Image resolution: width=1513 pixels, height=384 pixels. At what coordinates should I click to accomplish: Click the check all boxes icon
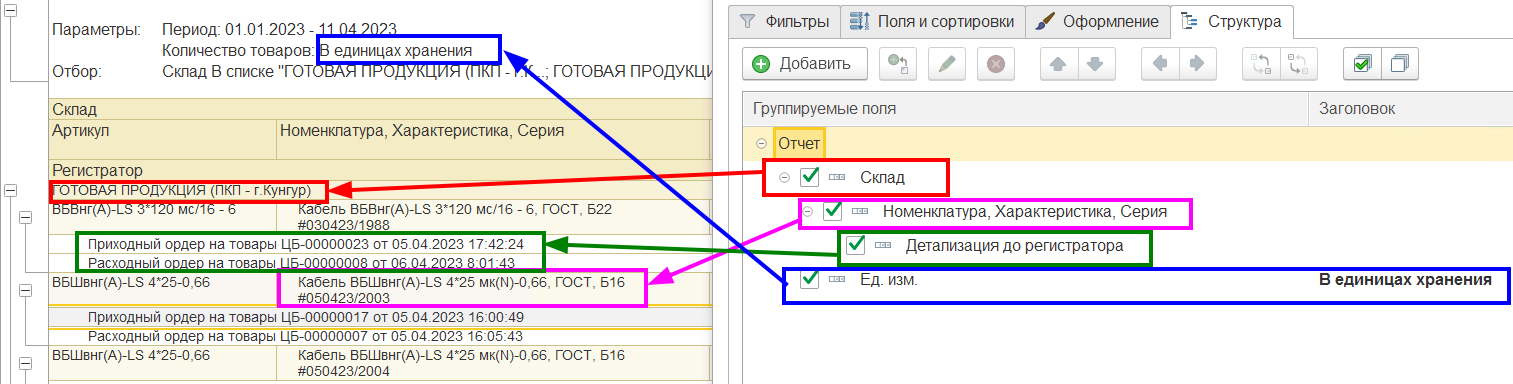(x=1361, y=64)
